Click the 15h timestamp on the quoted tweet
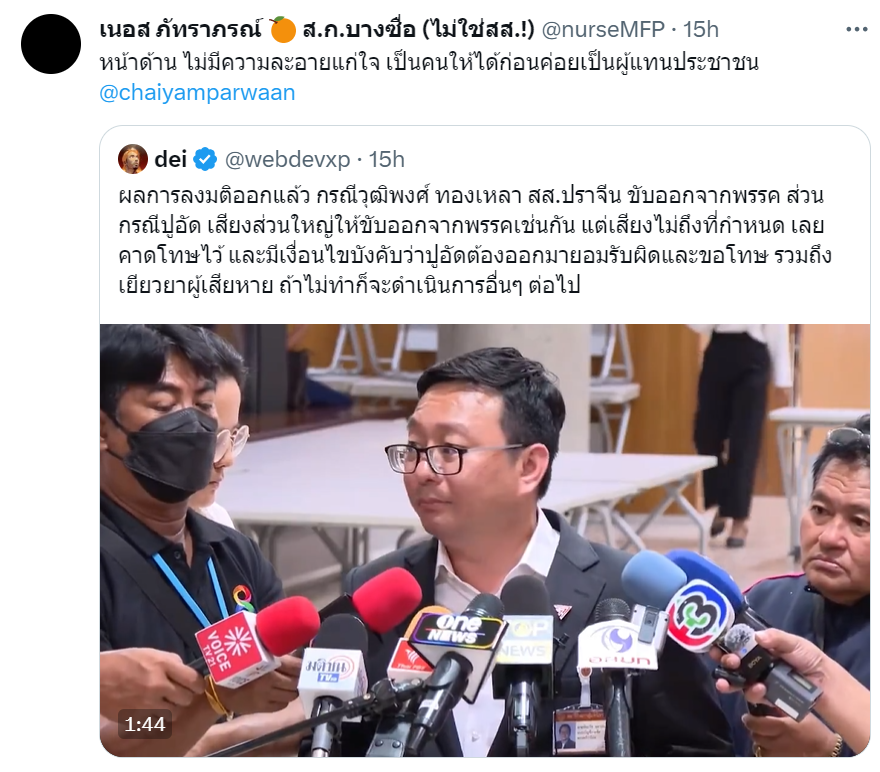880x772 pixels. [387, 160]
